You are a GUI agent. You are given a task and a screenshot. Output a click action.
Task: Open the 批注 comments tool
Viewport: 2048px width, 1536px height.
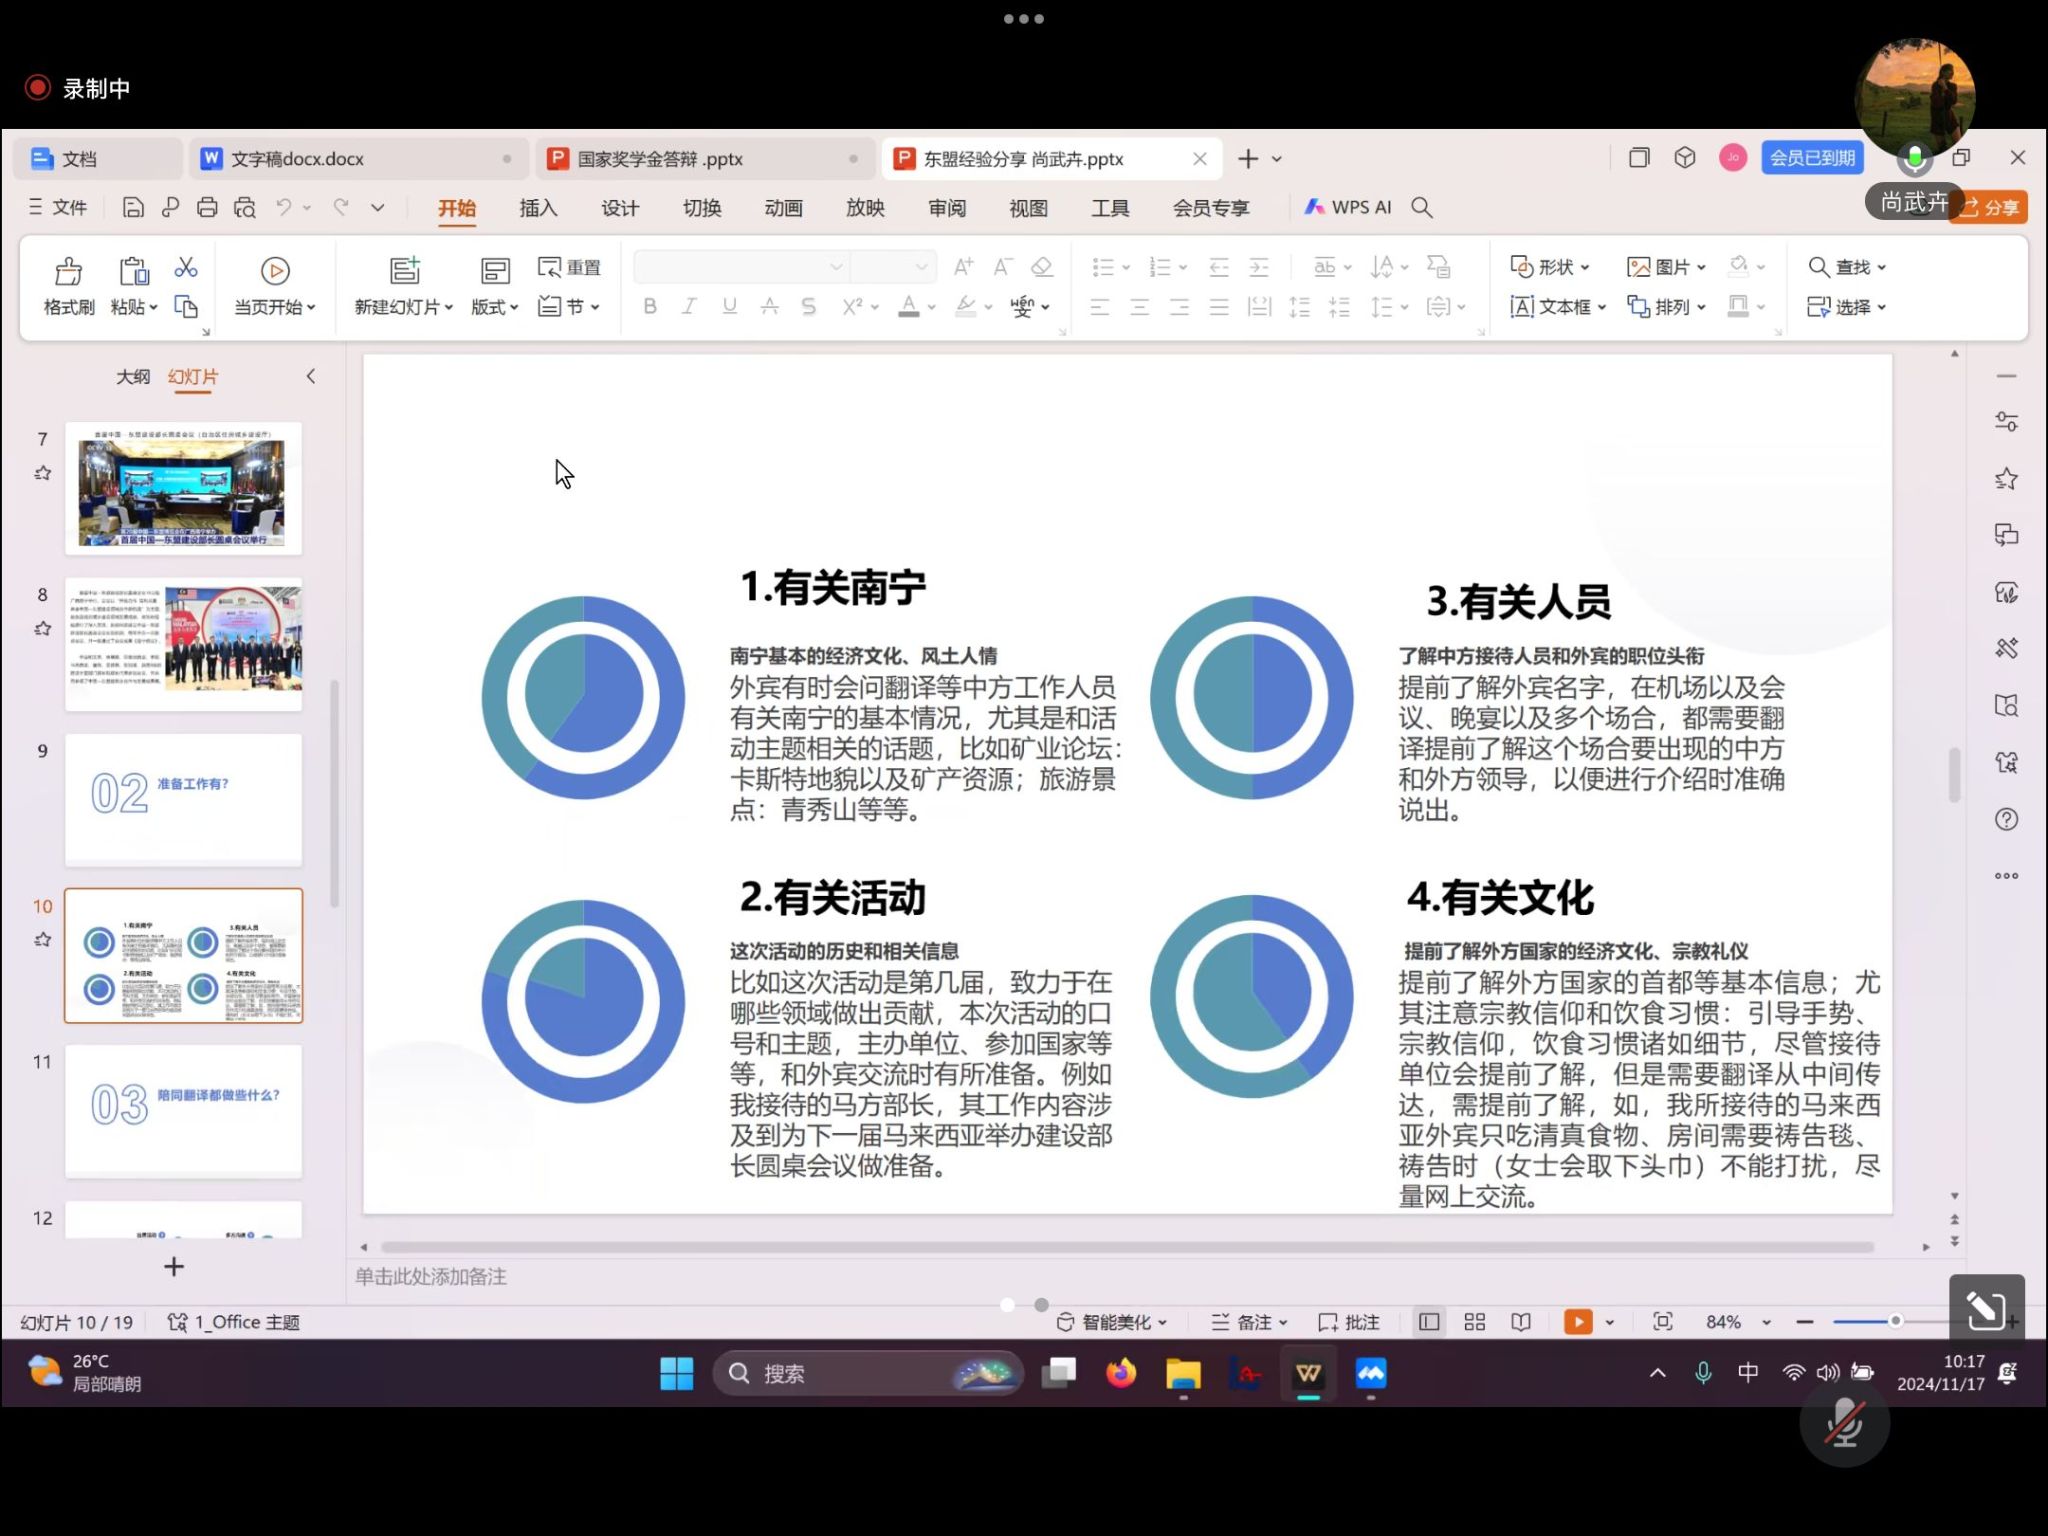point(1349,1321)
